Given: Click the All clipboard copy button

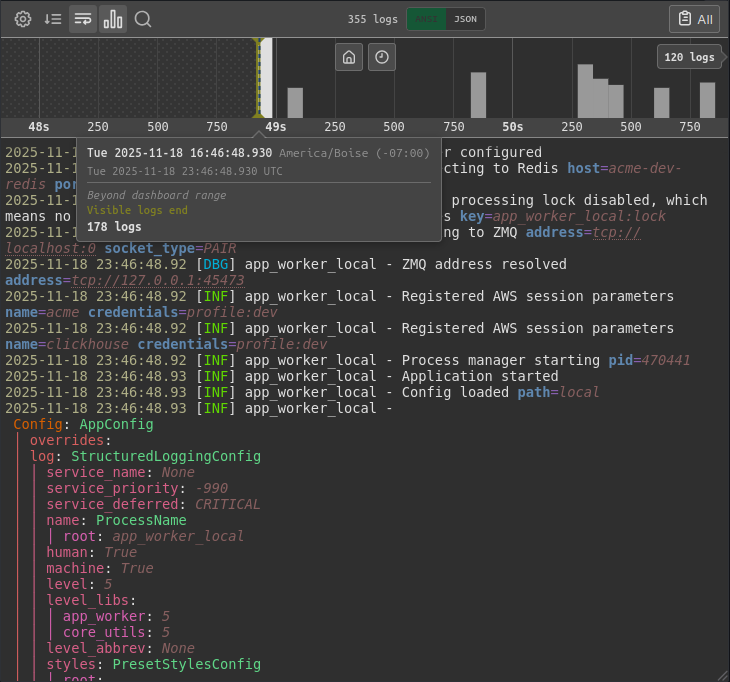Looking at the screenshot, I should pos(694,19).
